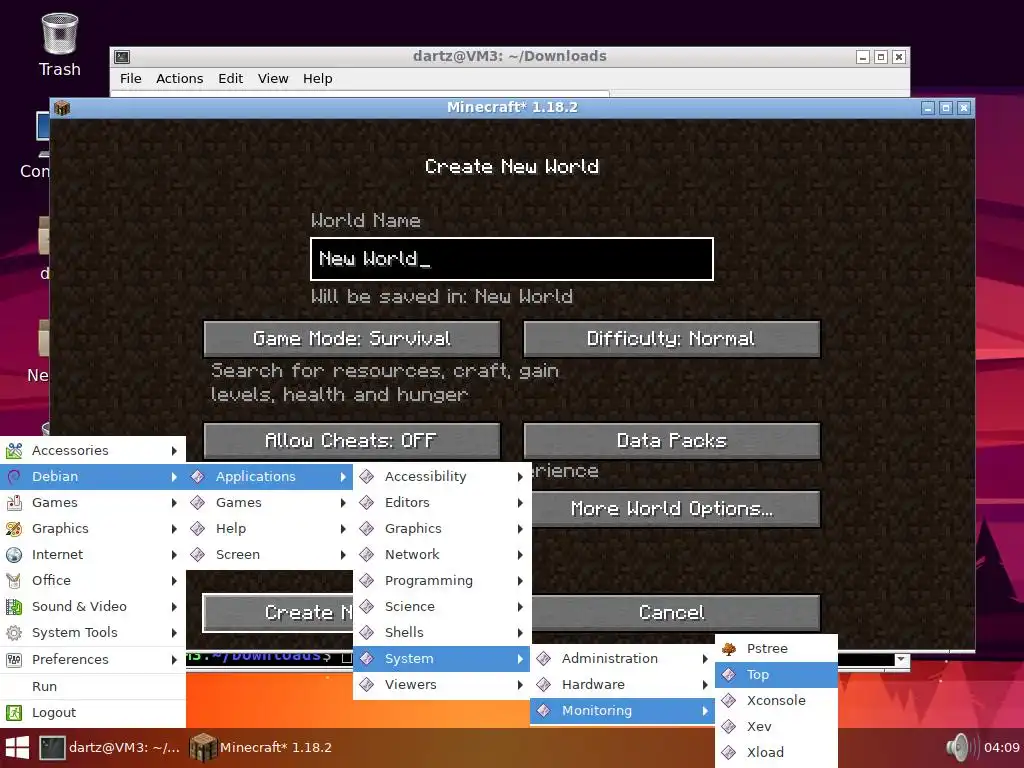Click terminal scrollbar down arrow

pos(901,660)
